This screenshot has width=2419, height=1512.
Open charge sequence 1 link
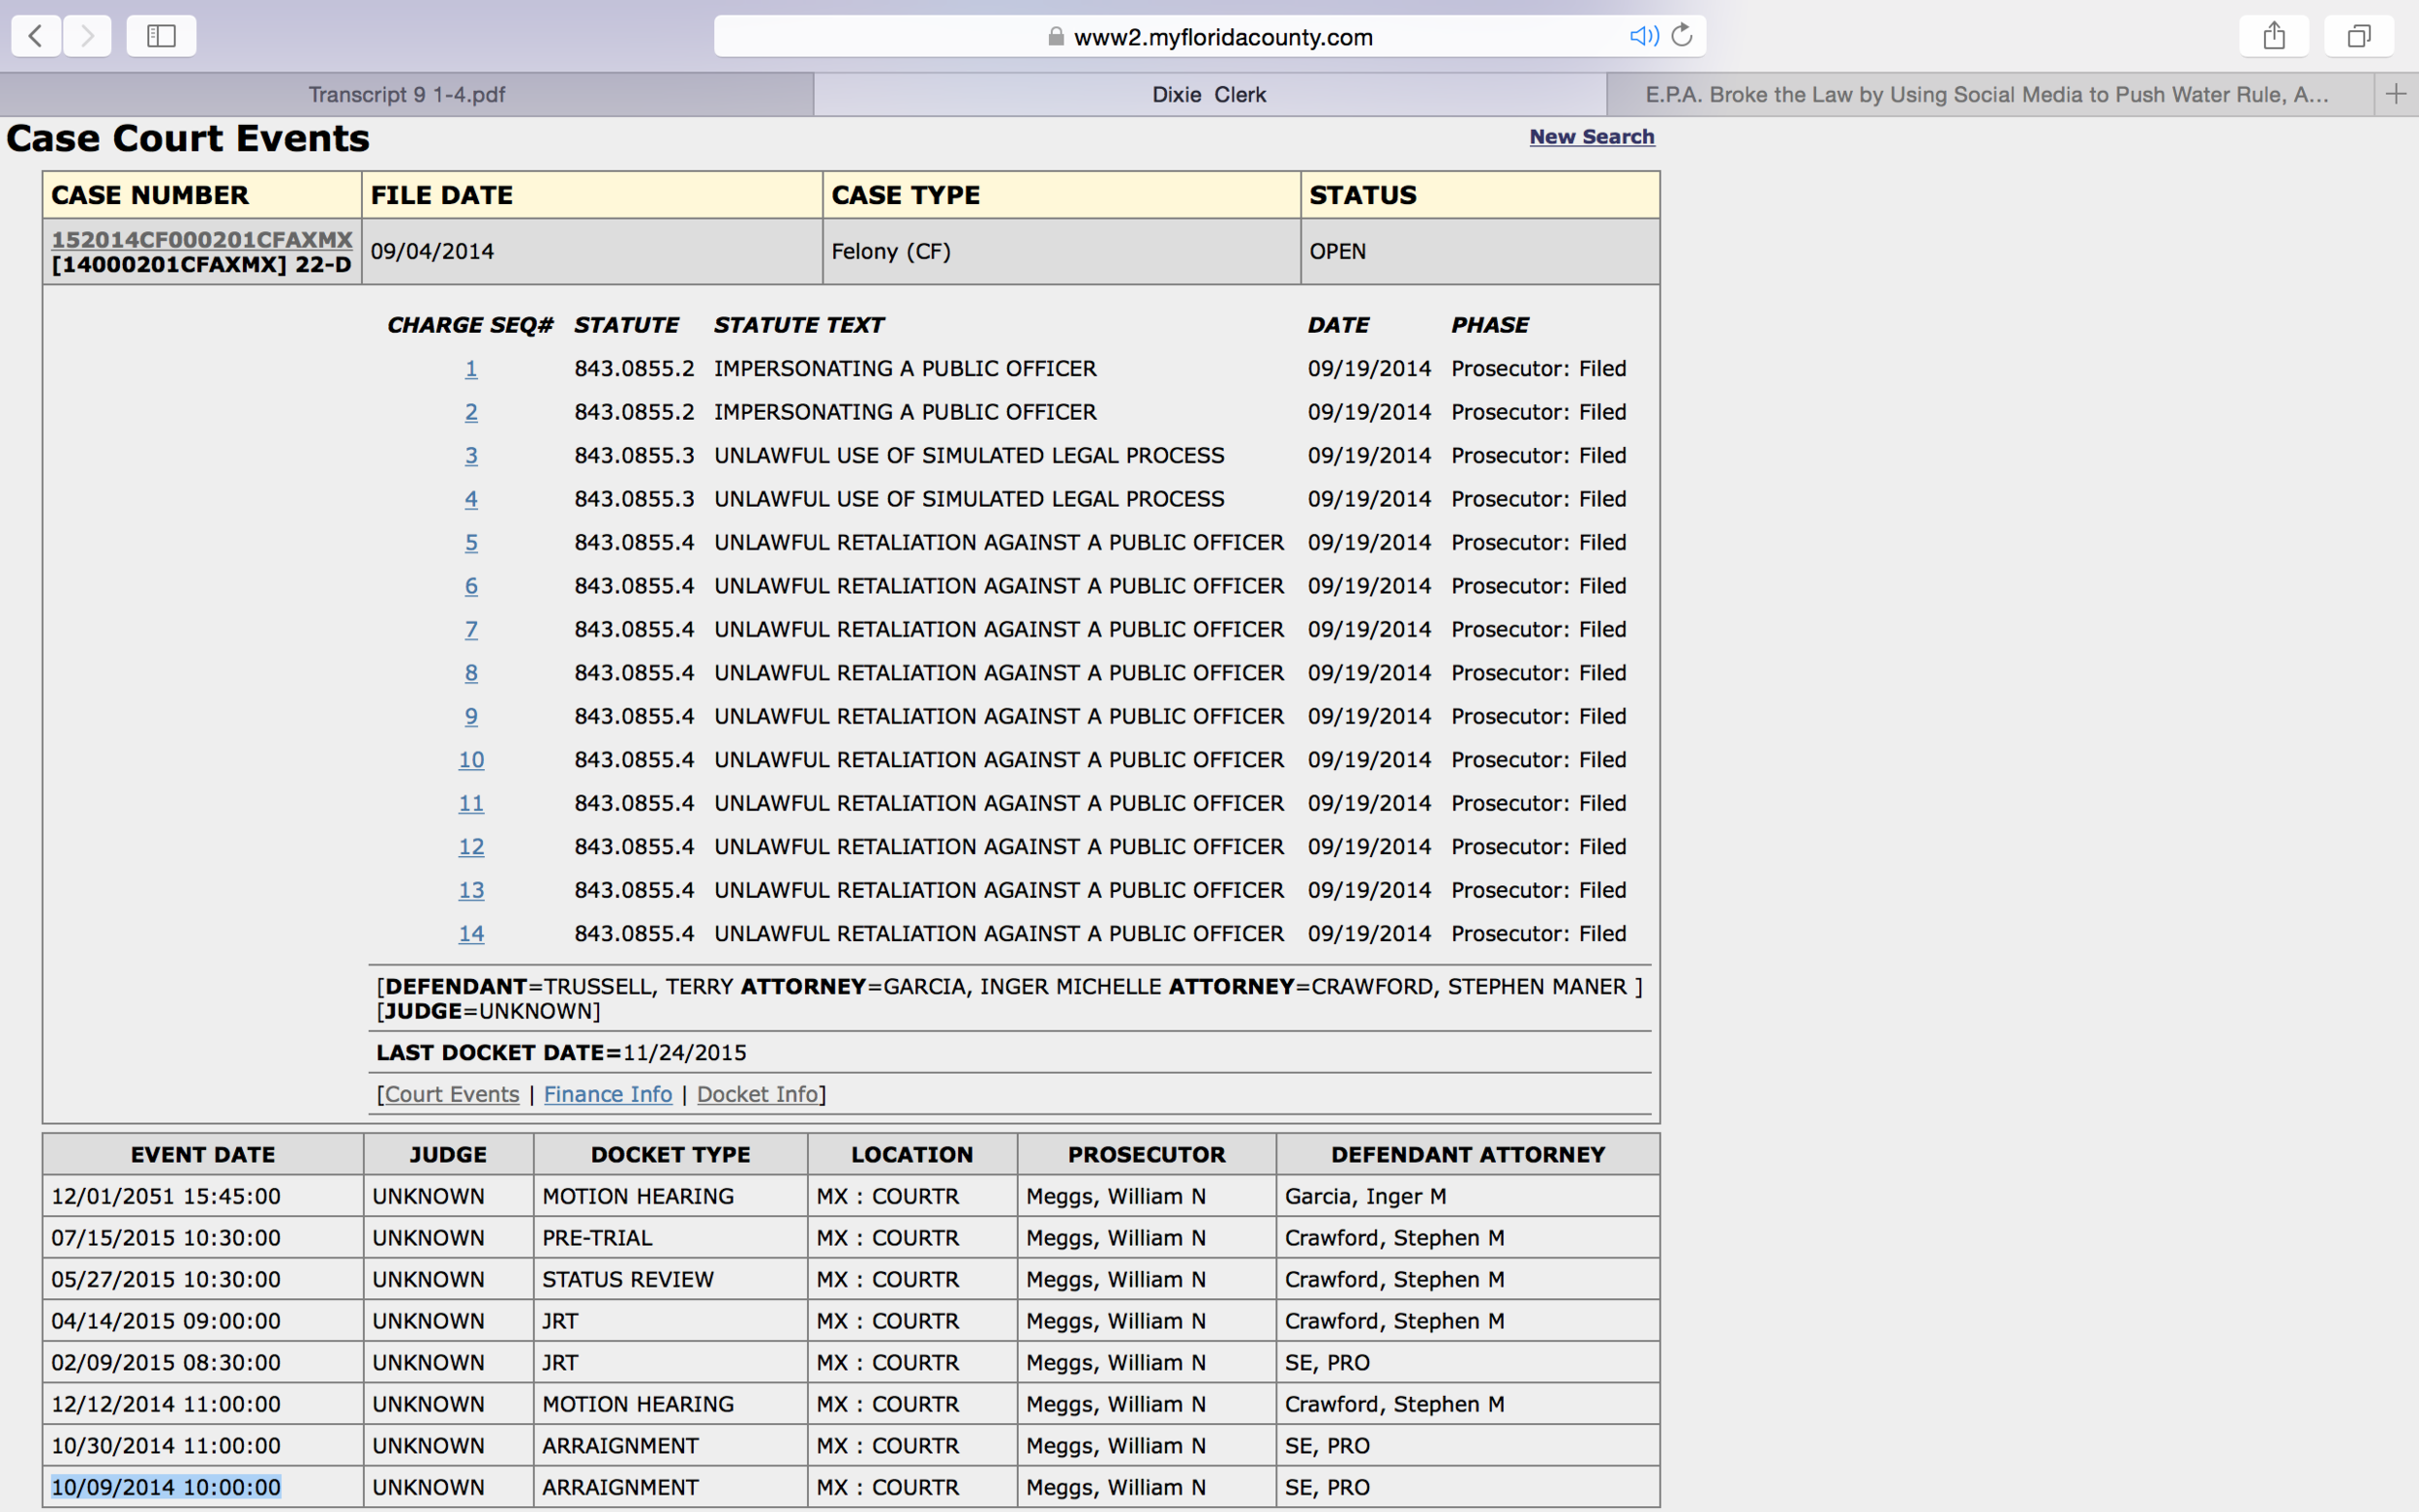[x=471, y=368]
